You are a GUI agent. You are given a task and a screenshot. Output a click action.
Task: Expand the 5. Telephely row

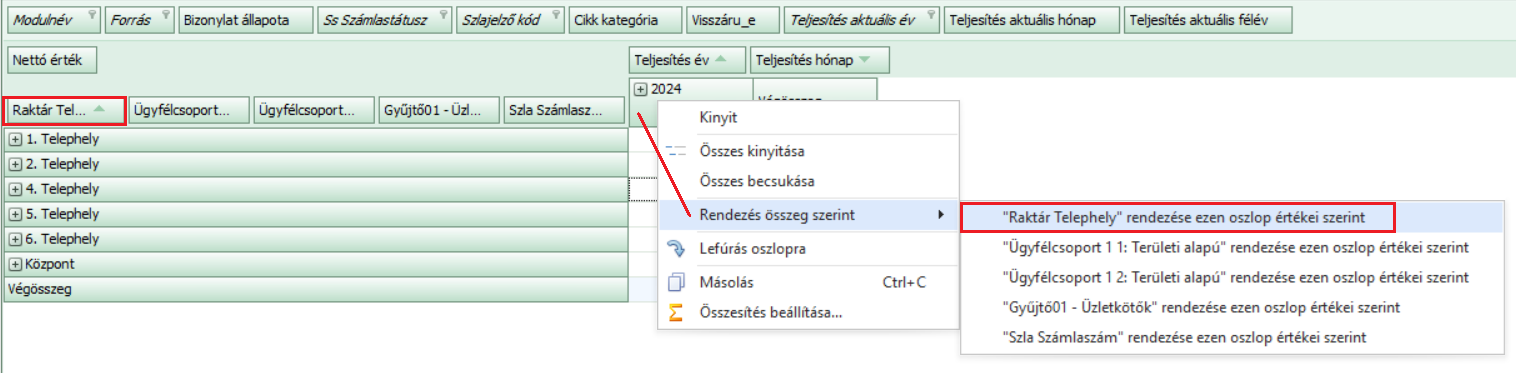coord(15,214)
